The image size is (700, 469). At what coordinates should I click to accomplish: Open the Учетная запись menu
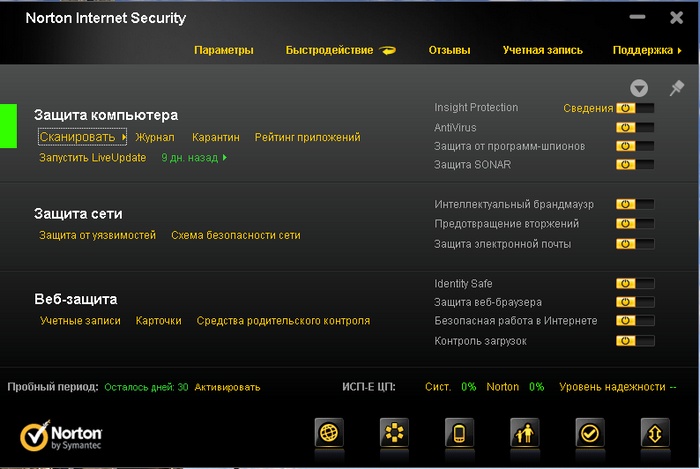point(543,50)
